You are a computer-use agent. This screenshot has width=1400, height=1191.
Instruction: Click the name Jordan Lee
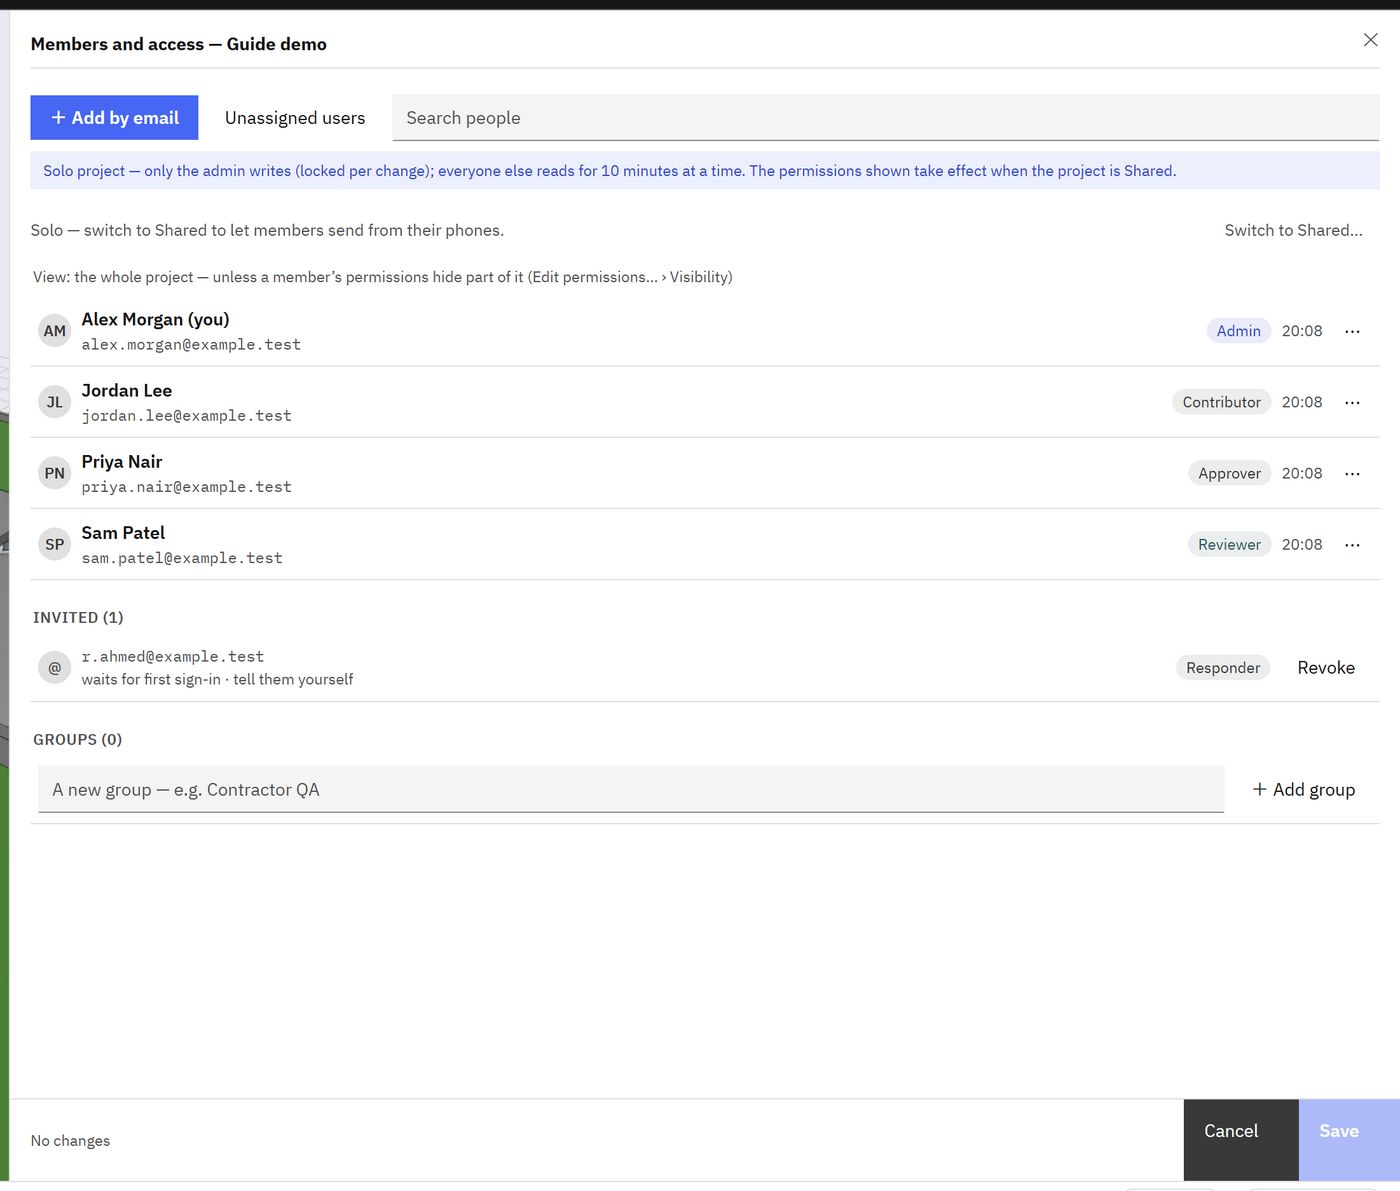pyautogui.click(x=127, y=390)
